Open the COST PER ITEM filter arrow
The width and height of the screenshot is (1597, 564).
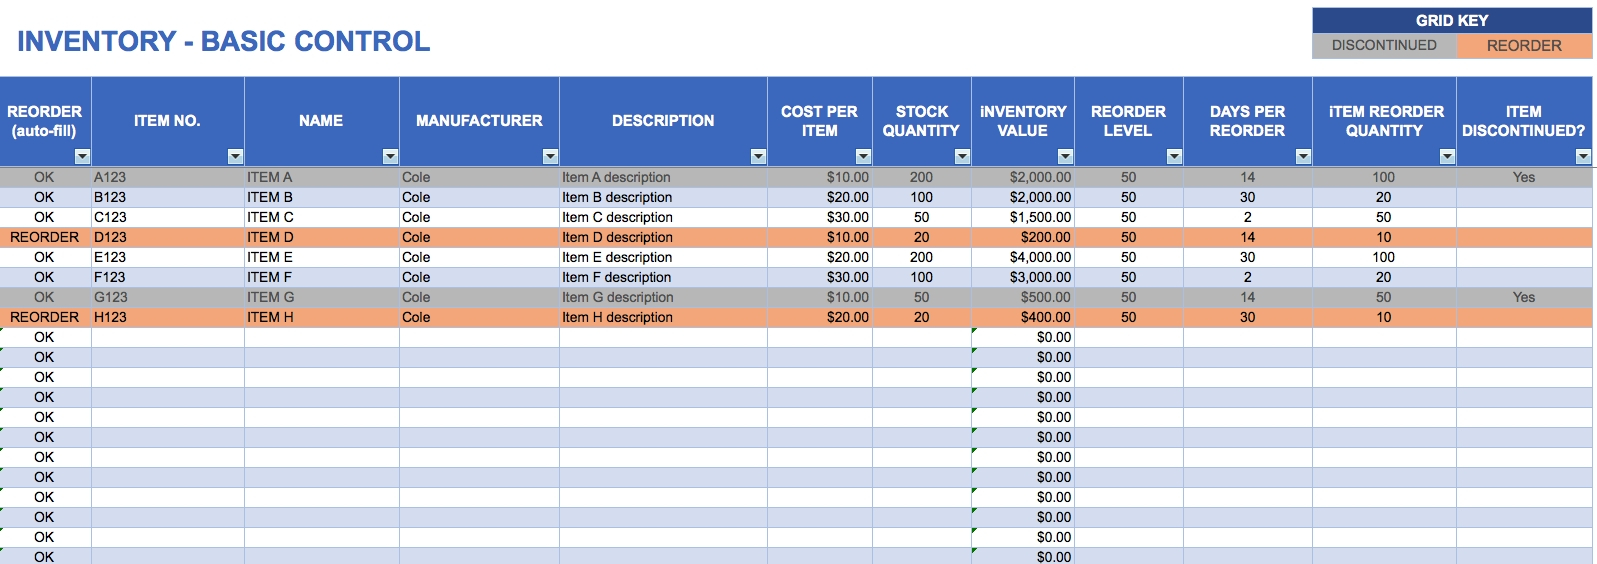point(863,156)
